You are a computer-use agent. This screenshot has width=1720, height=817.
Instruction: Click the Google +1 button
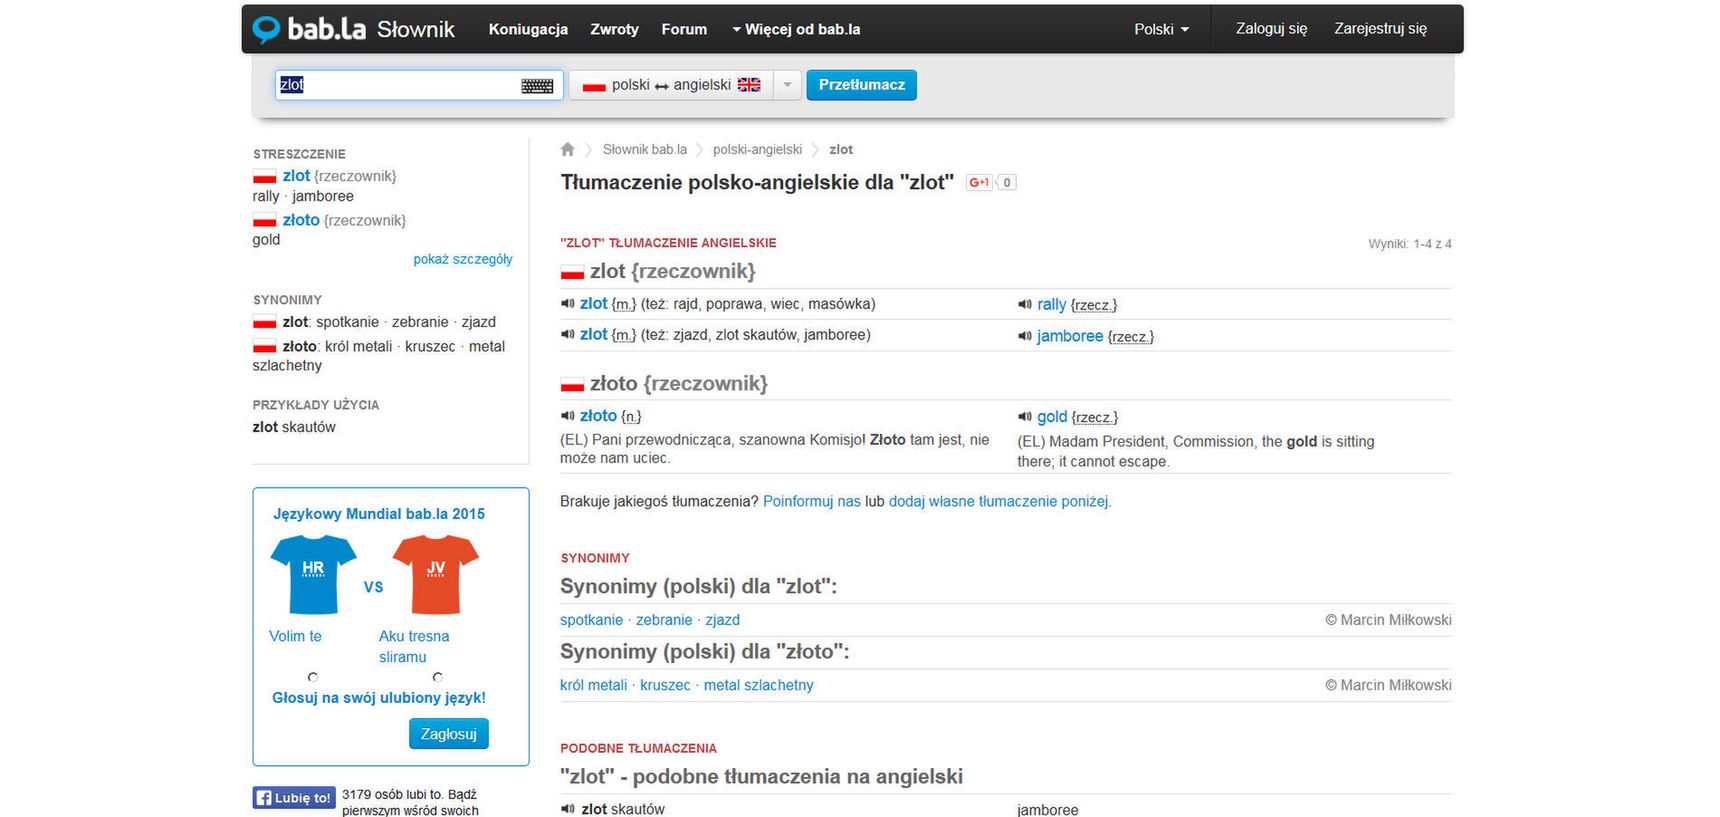(979, 182)
